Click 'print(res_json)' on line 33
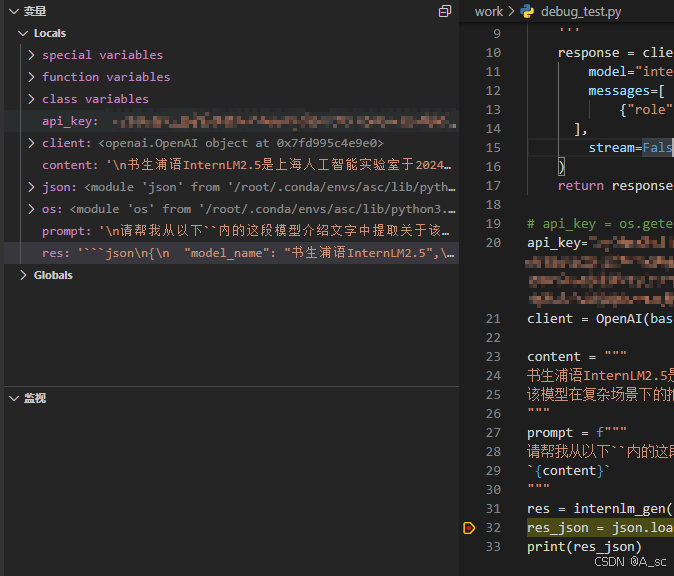Viewport: 674px width, 576px height. 585,547
